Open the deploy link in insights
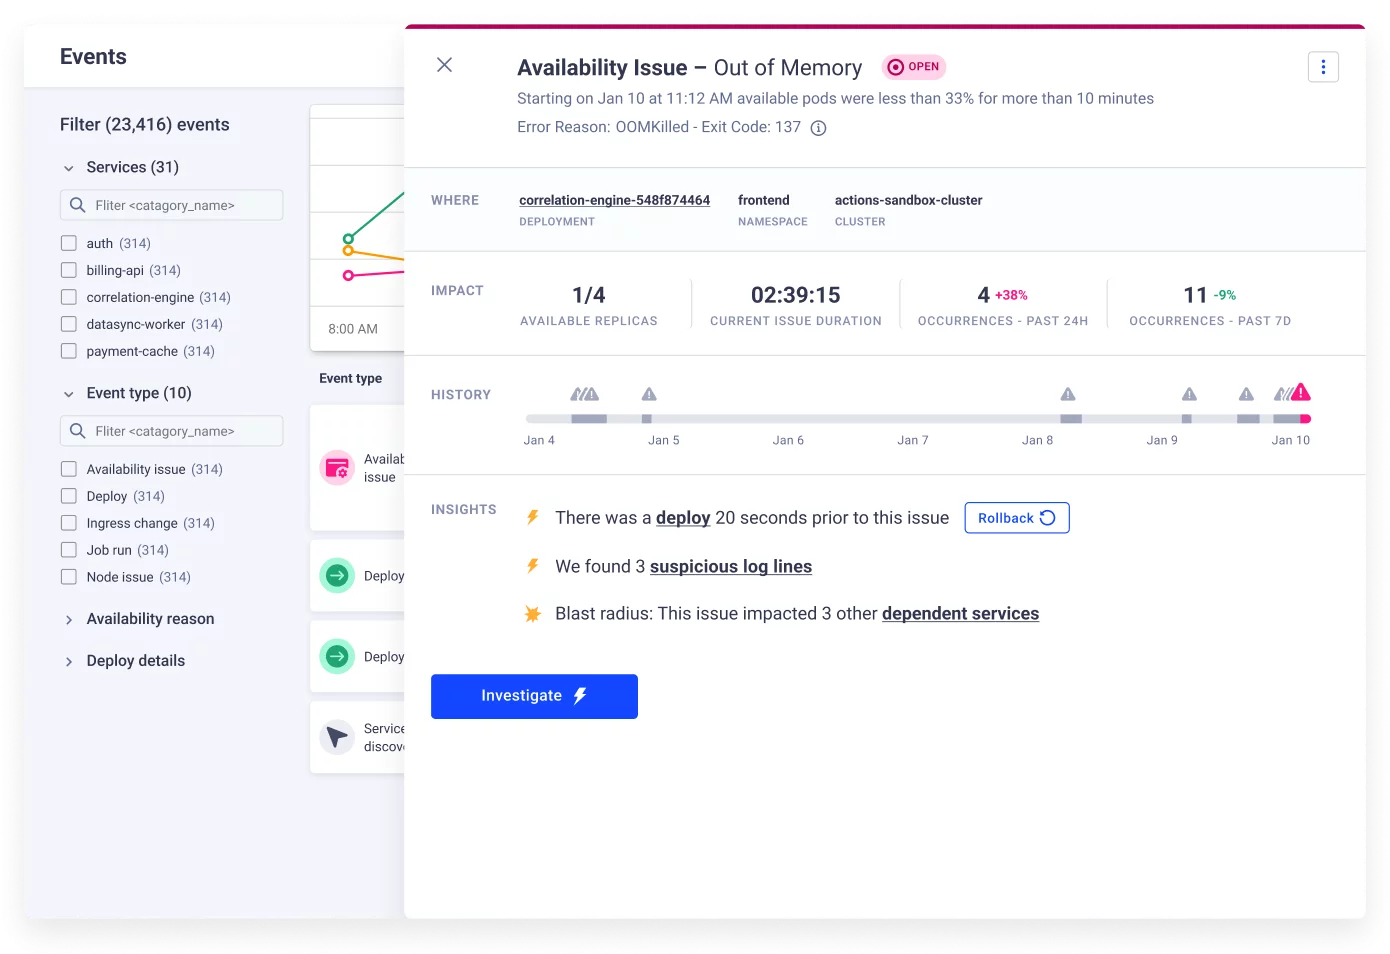The image size is (1390, 954). 683,518
